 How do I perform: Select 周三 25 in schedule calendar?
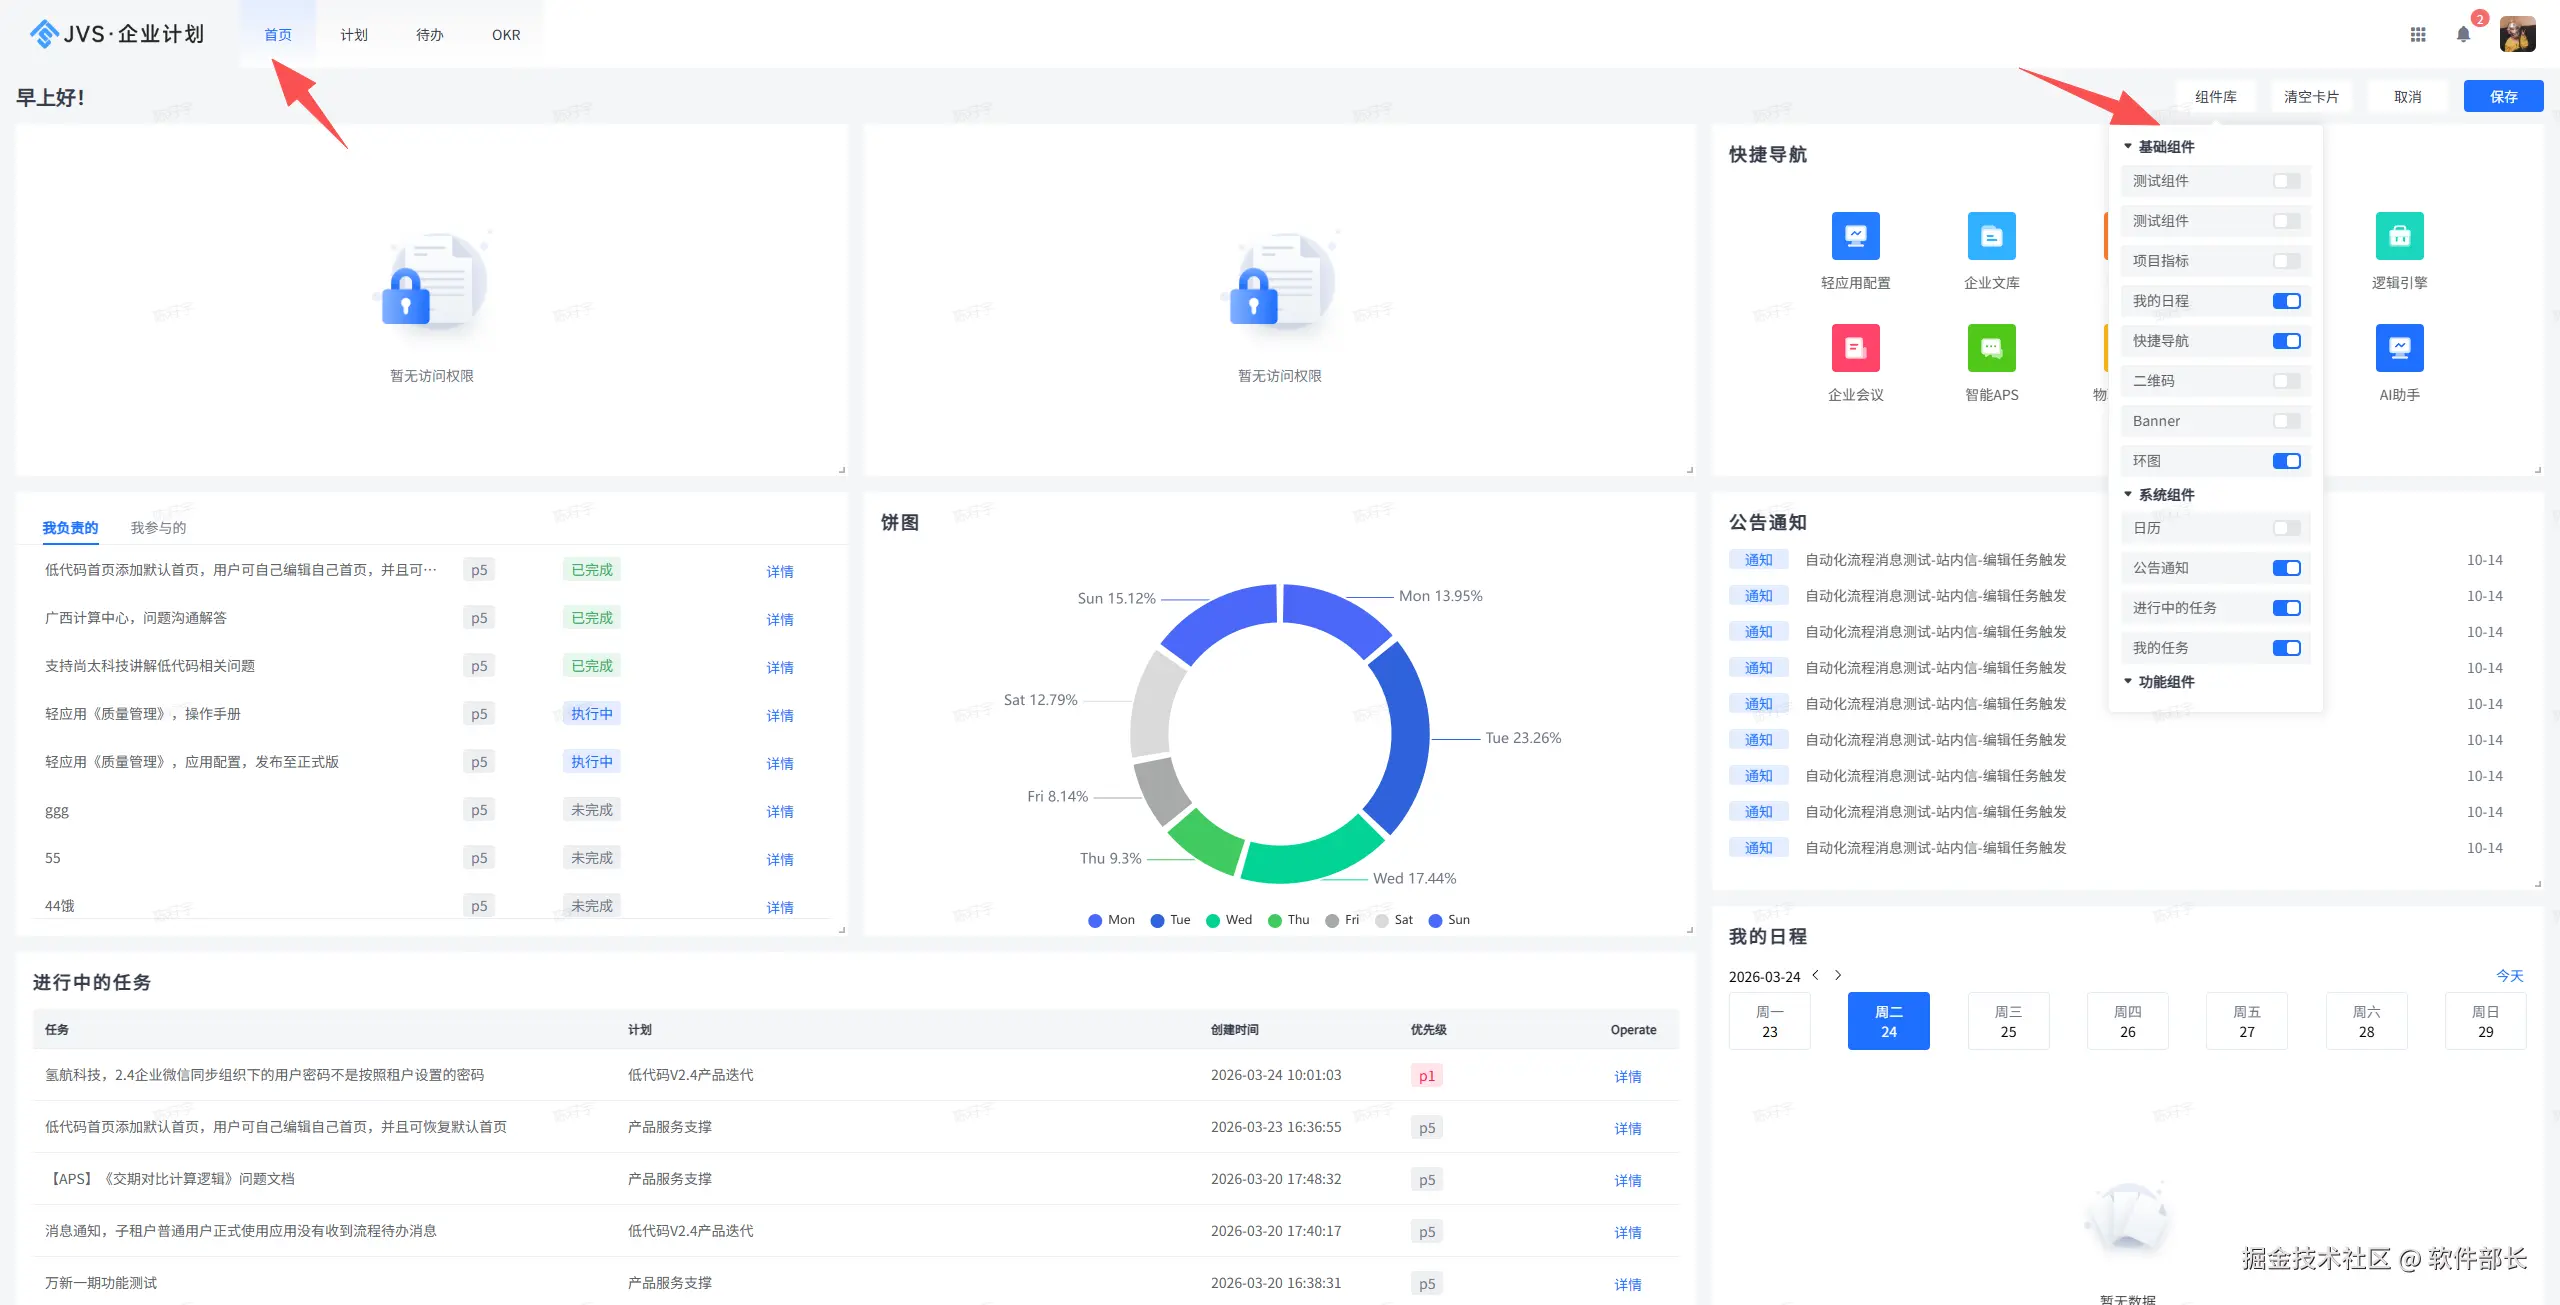[2008, 1021]
